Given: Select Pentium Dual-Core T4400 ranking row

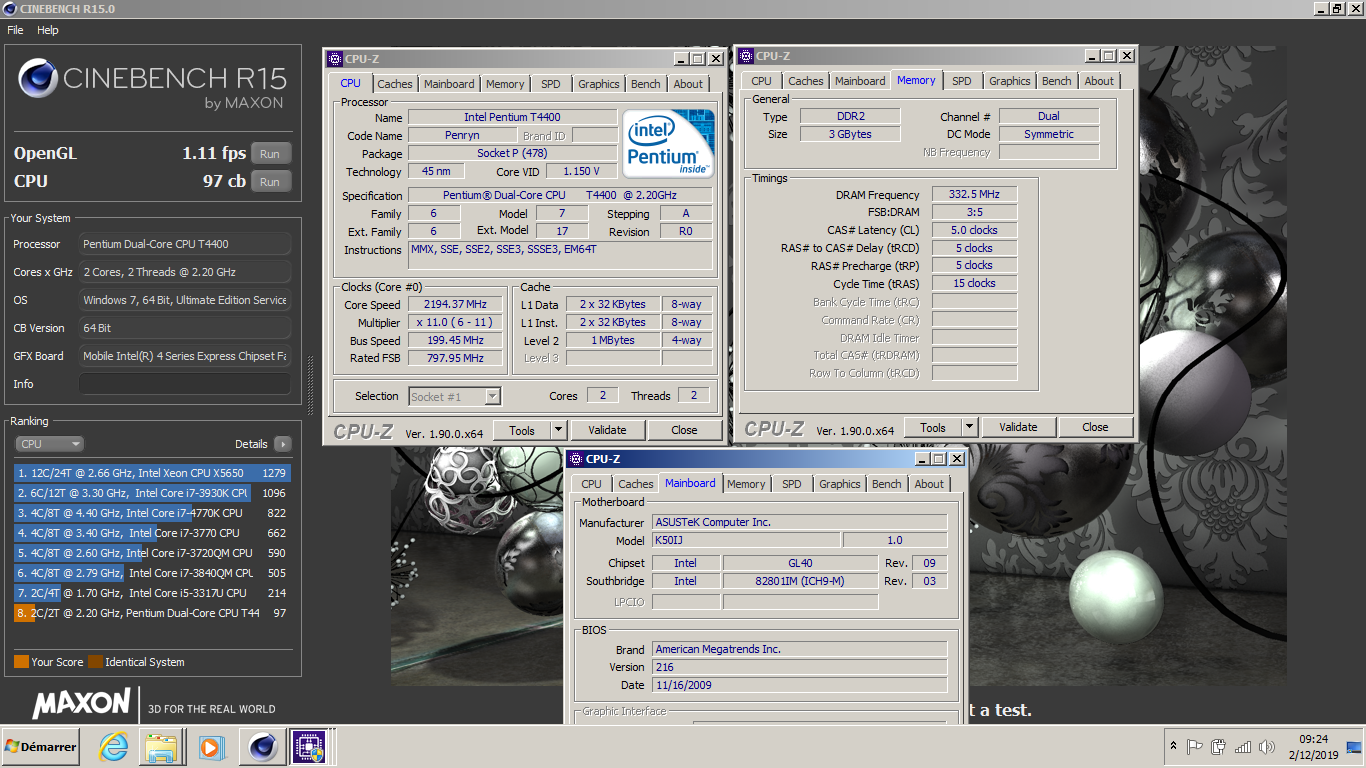Looking at the screenshot, I should [152, 613].
